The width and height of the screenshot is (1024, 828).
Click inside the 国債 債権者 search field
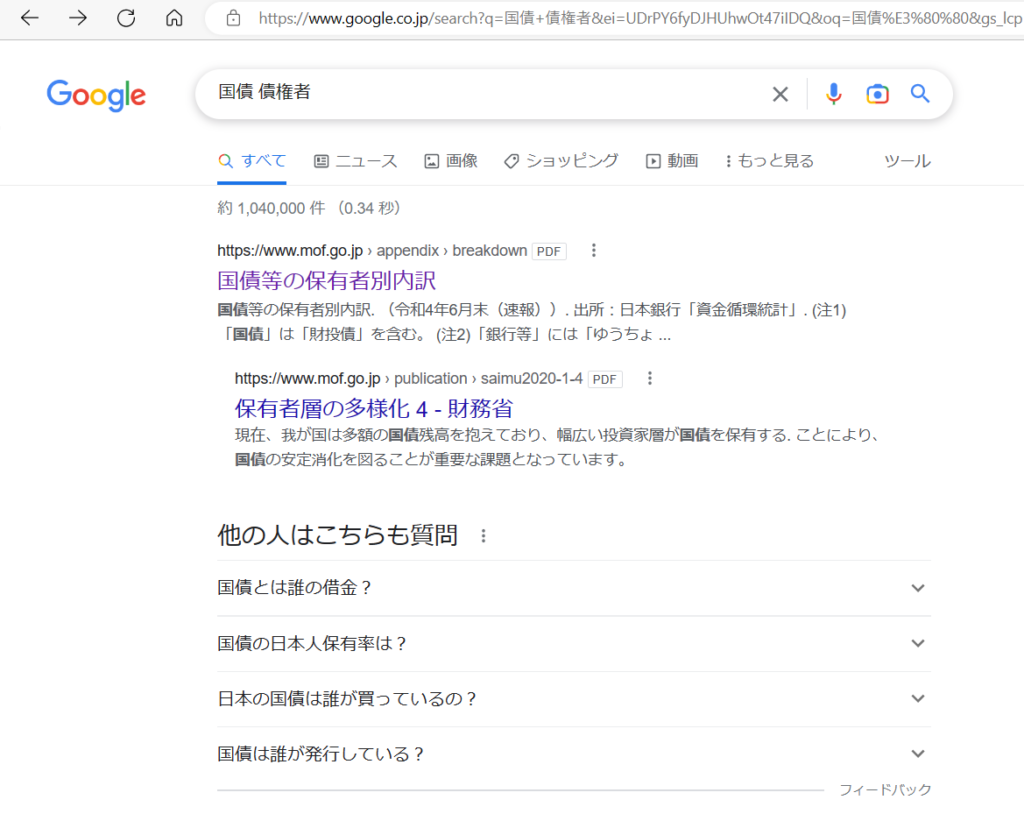click(480, 93)
